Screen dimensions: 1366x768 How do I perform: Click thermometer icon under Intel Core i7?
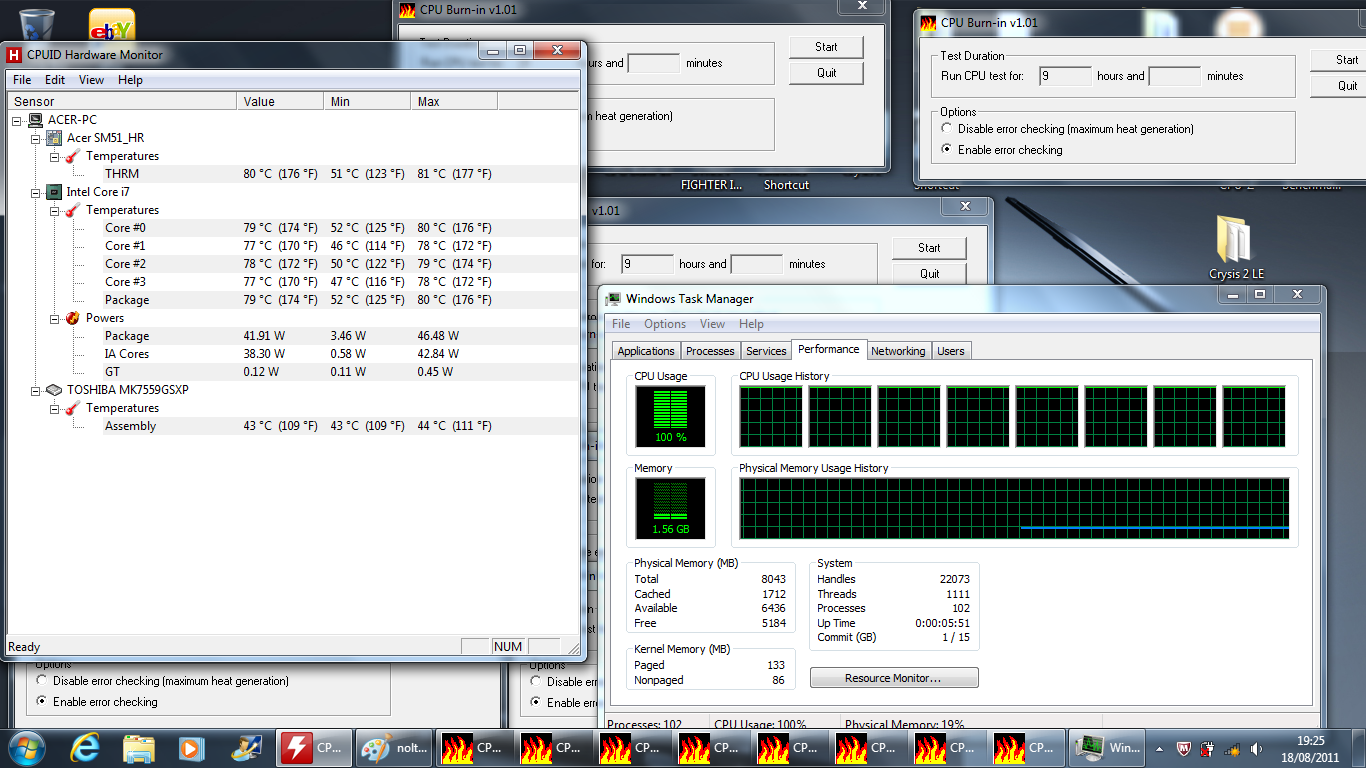(x=72, y=210)
